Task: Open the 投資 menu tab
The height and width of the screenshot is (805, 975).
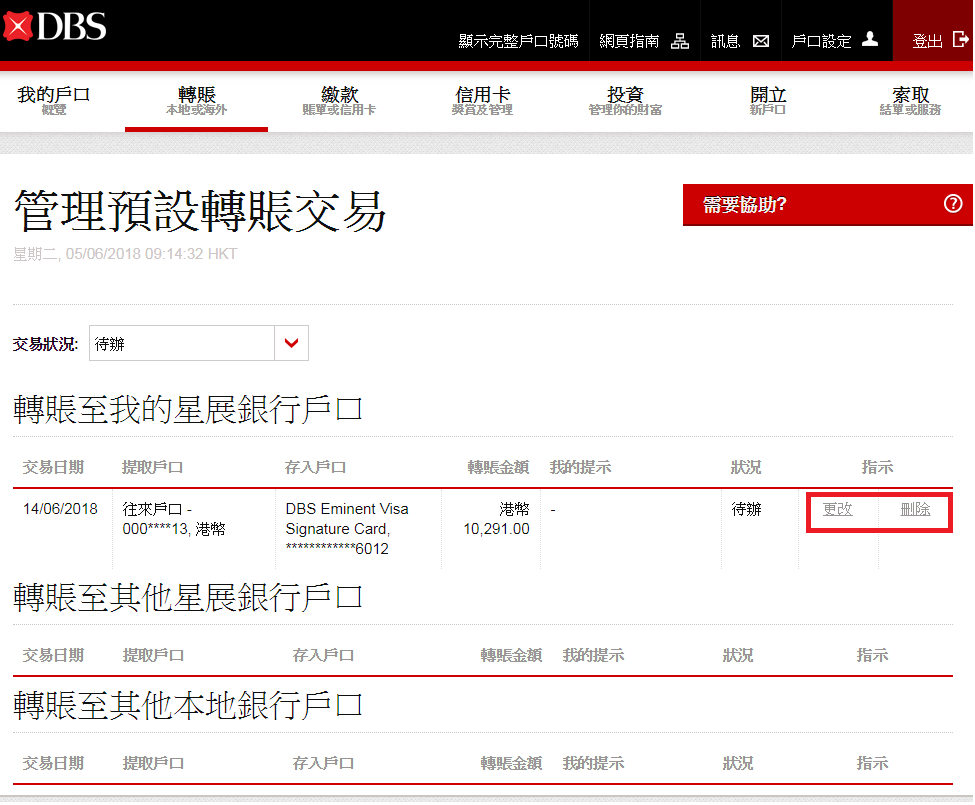Action: tap(625, 100)
